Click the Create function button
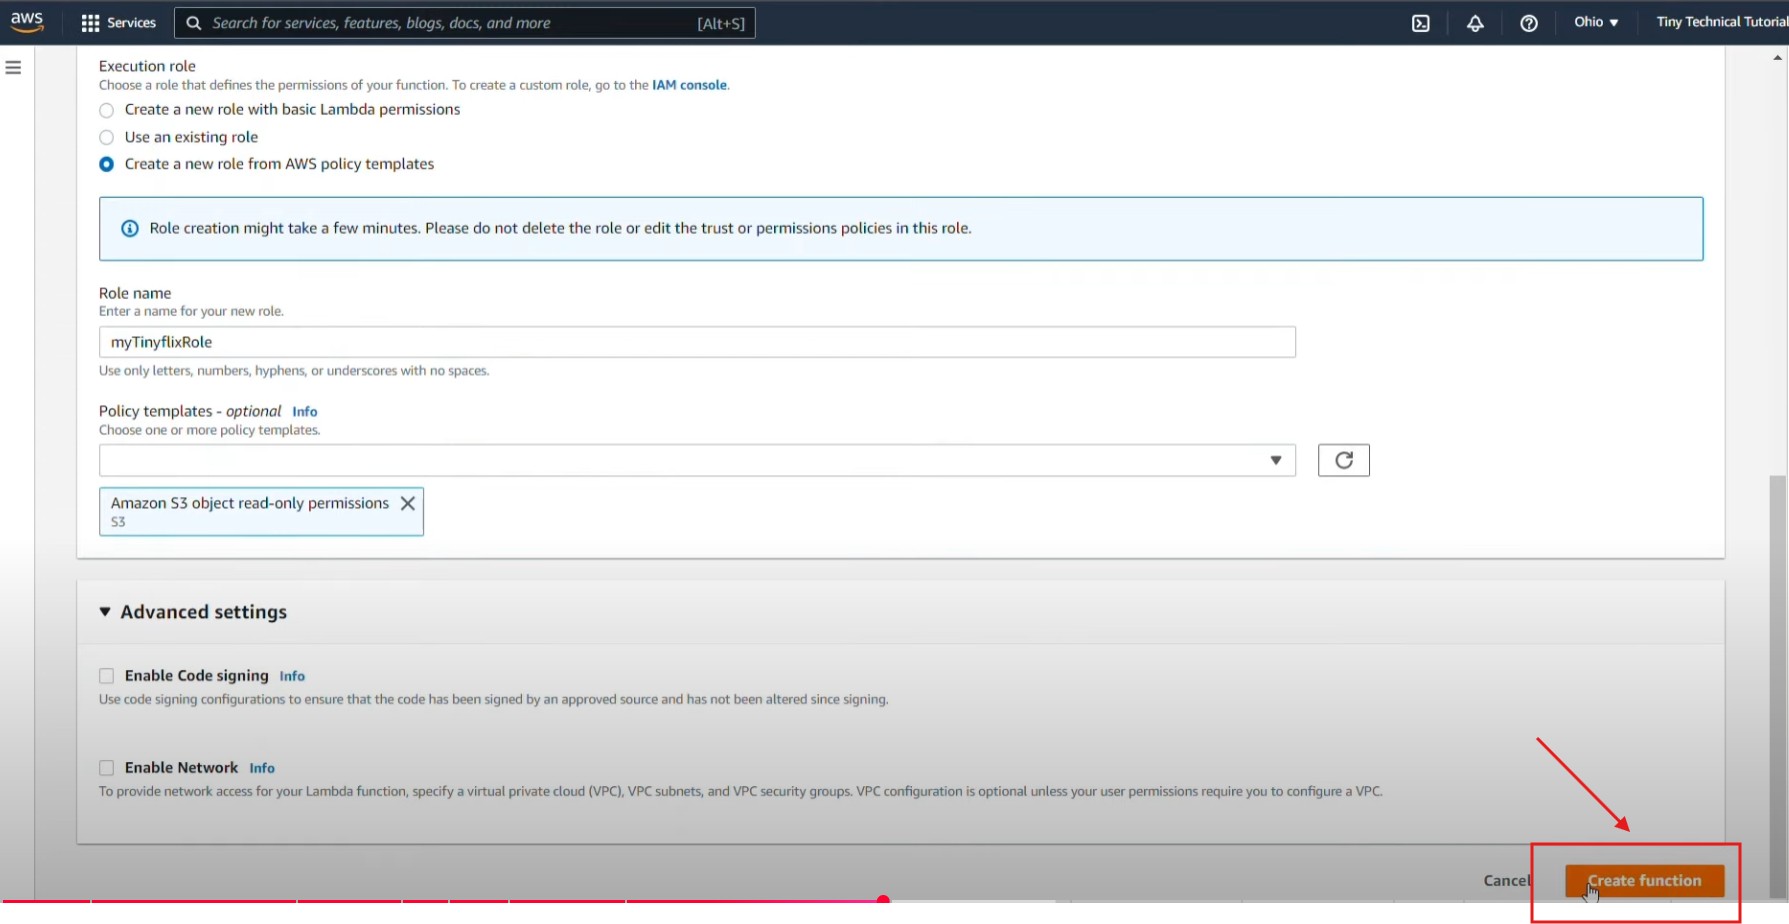The width and height of the screenshot is (1789, 924). [x=1644, y=881]
